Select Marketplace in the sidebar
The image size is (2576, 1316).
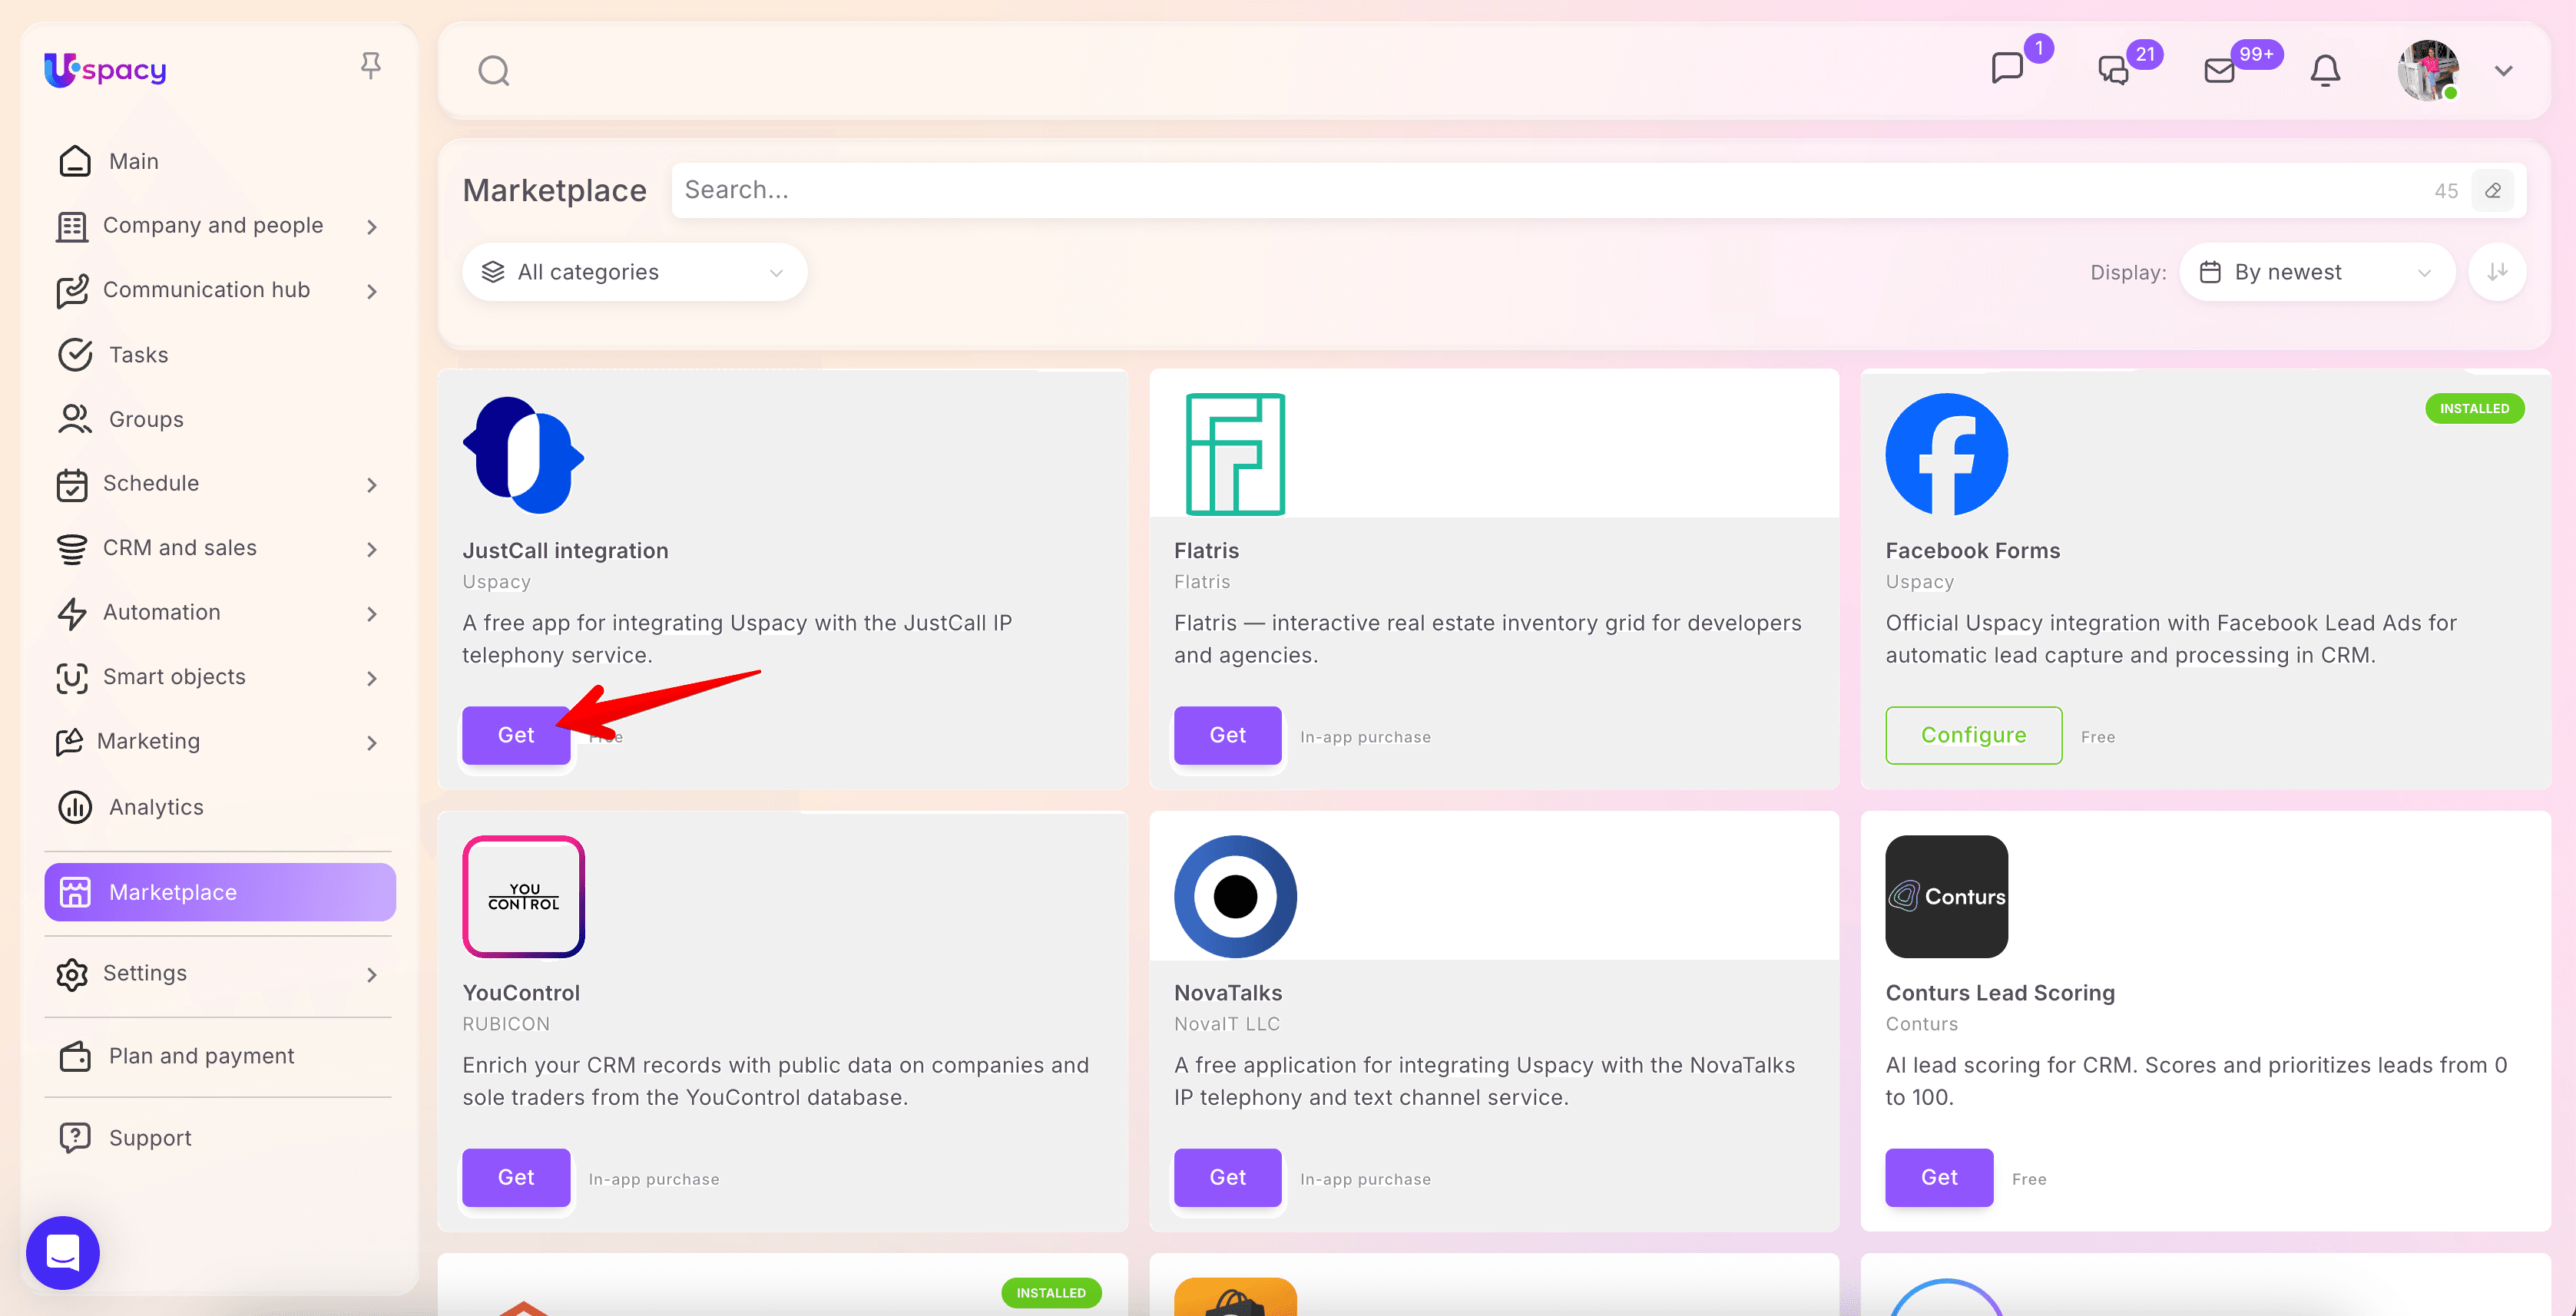(220, 892)
